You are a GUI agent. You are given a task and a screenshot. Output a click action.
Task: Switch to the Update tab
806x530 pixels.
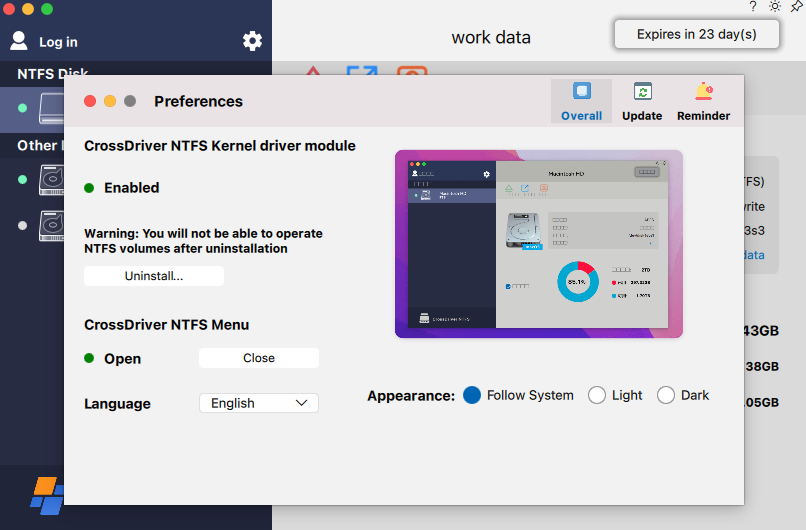pos(642,102)
